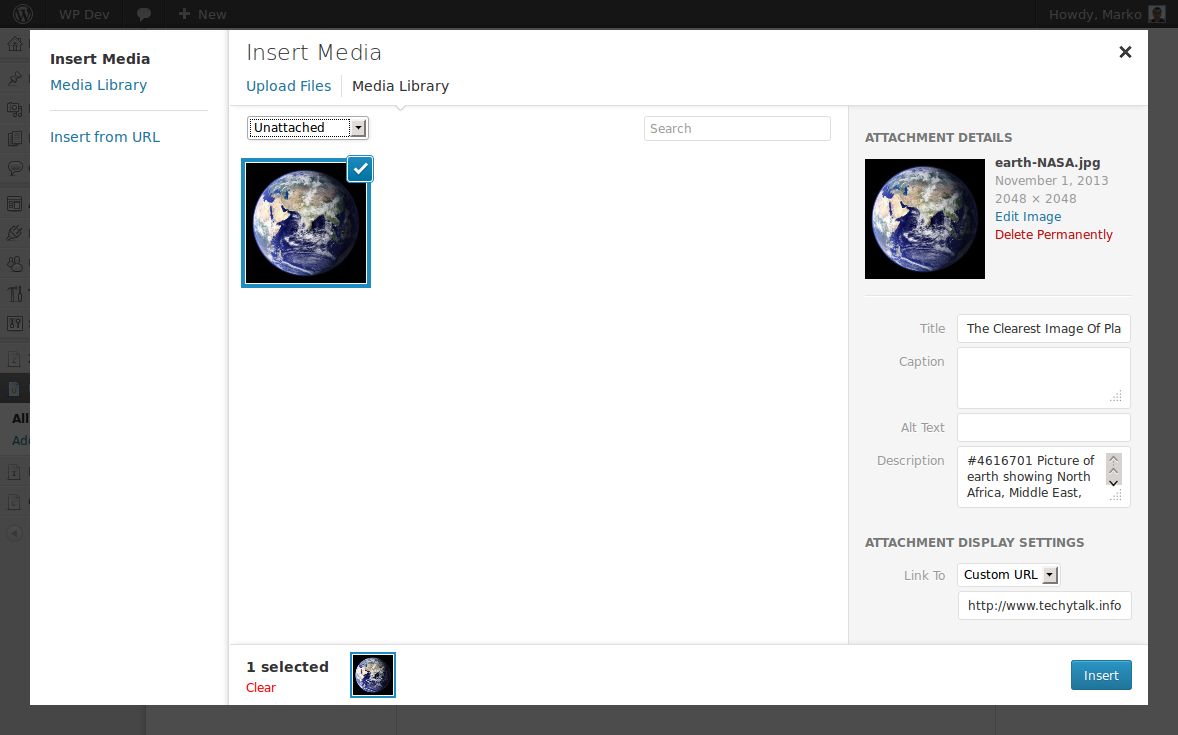The image size is (1178, 735).
Task: Open the comments bubble icon in admin bar
Action: (143, 14)
